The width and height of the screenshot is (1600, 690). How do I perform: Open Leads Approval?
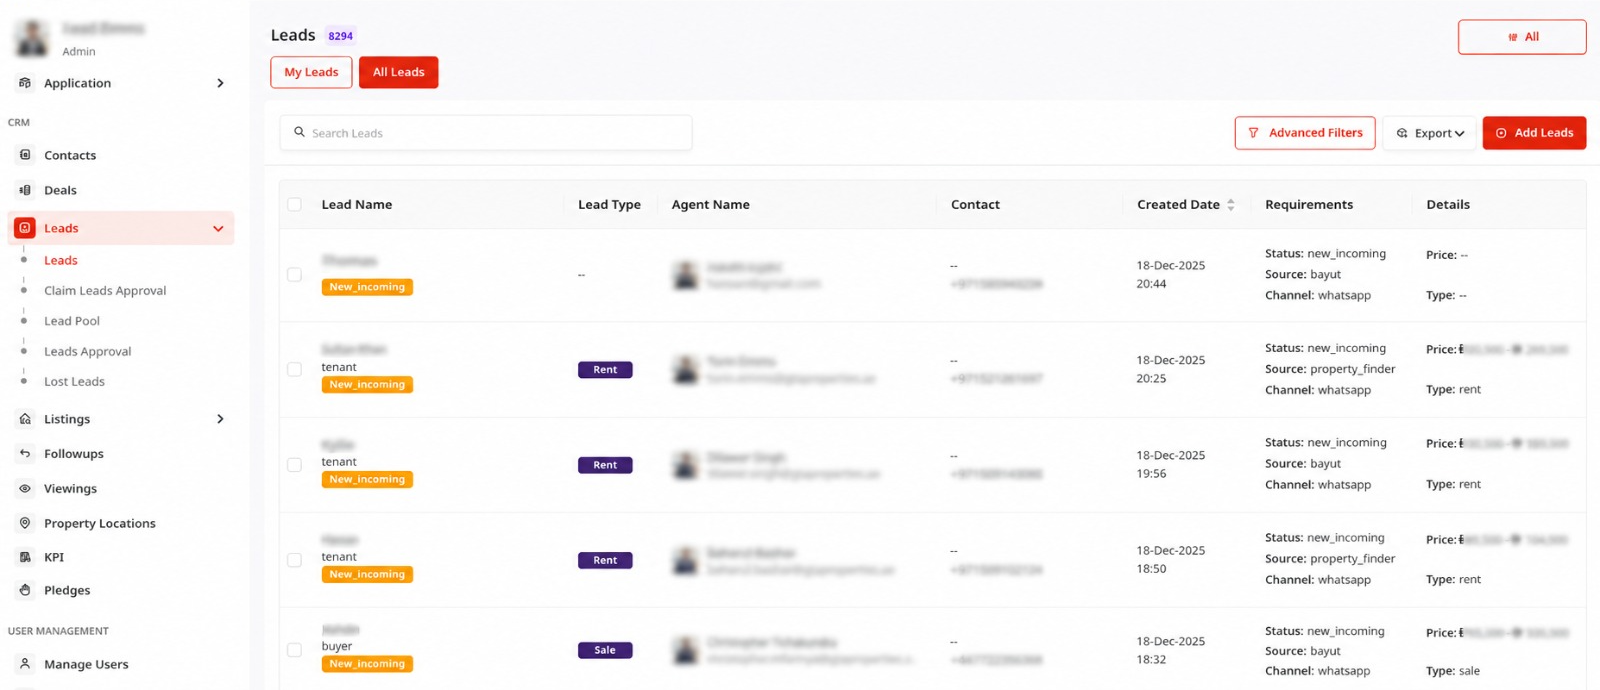coord(88,352)
